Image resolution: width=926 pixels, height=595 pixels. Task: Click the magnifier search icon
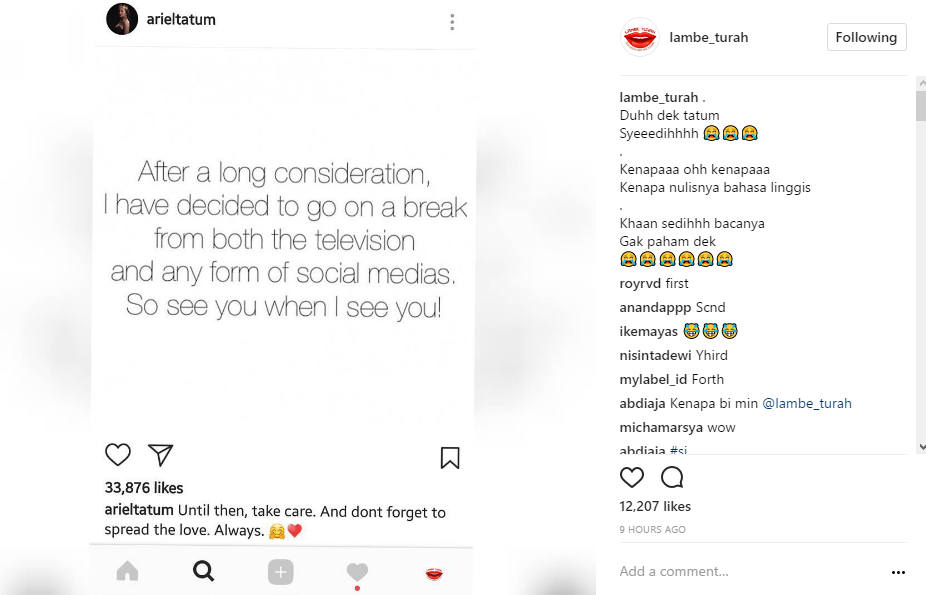203,571
